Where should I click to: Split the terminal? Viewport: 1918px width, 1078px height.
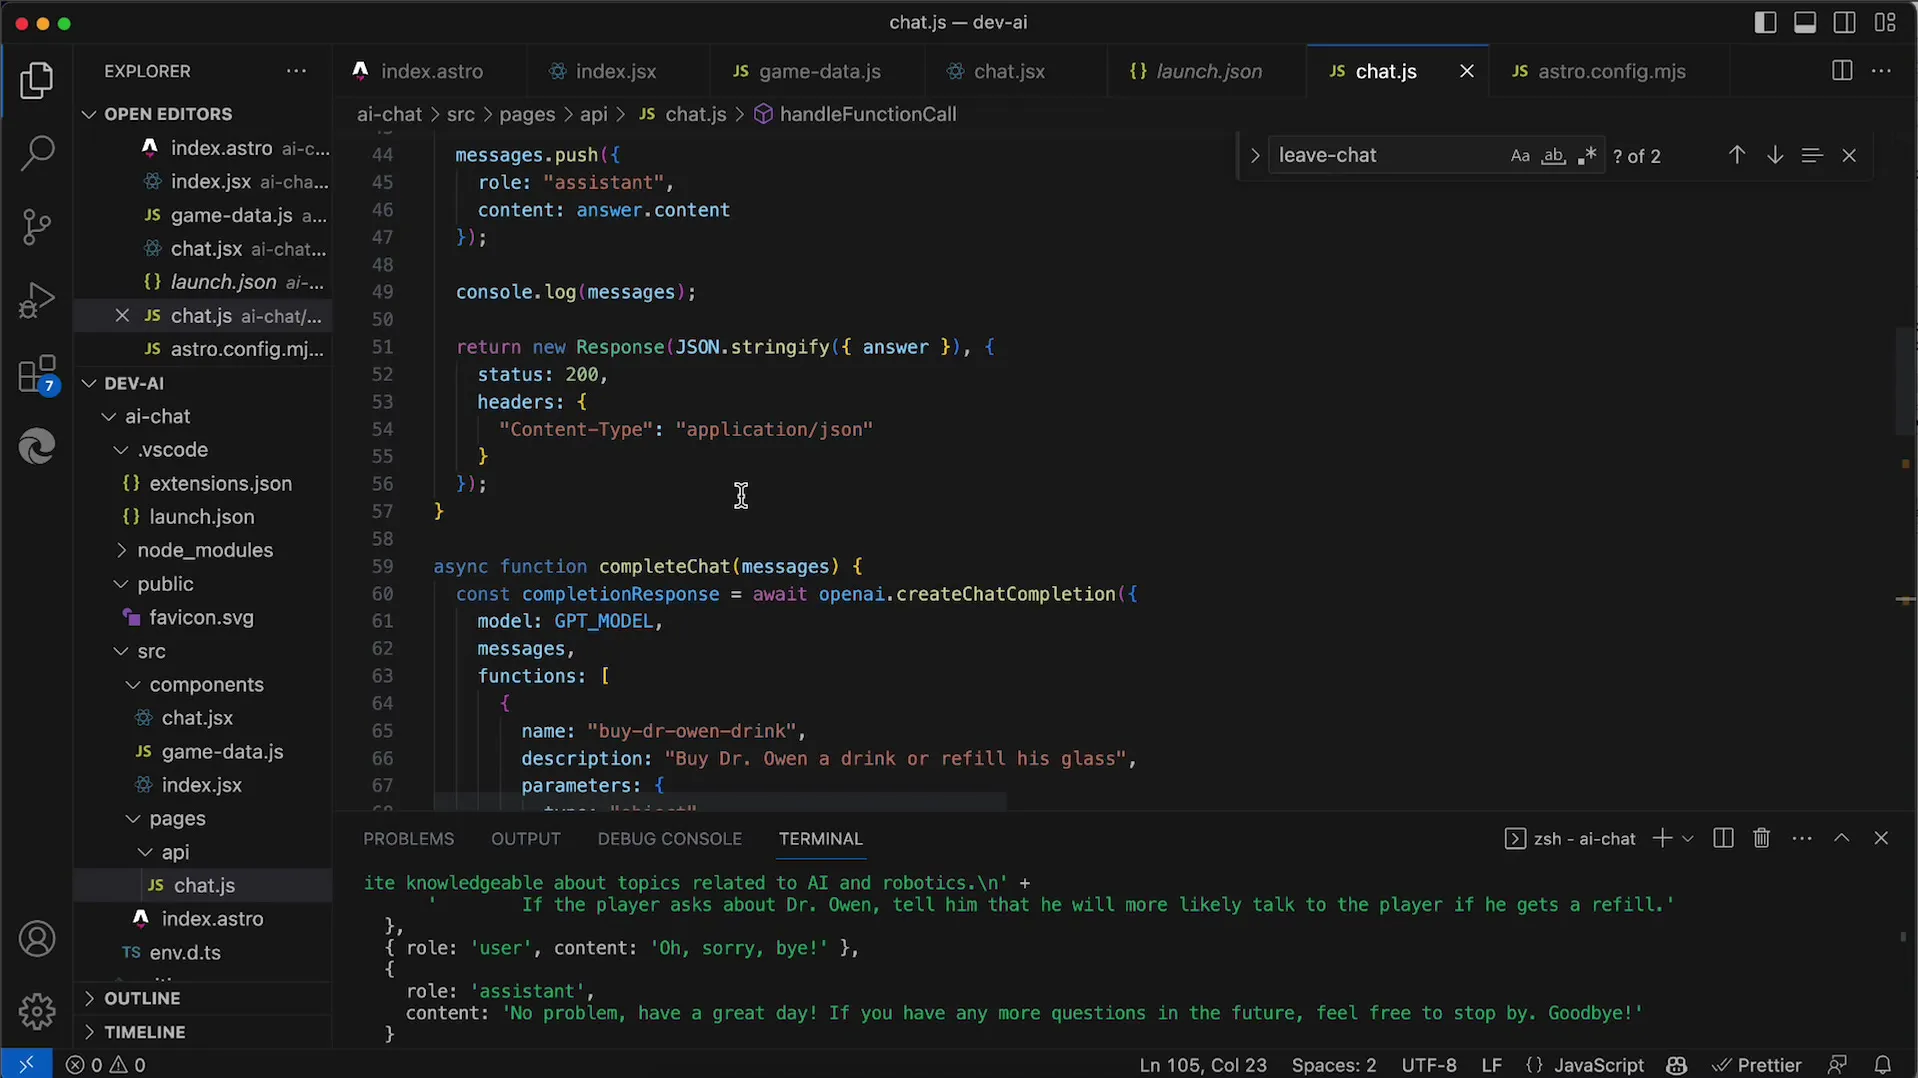1723,838
